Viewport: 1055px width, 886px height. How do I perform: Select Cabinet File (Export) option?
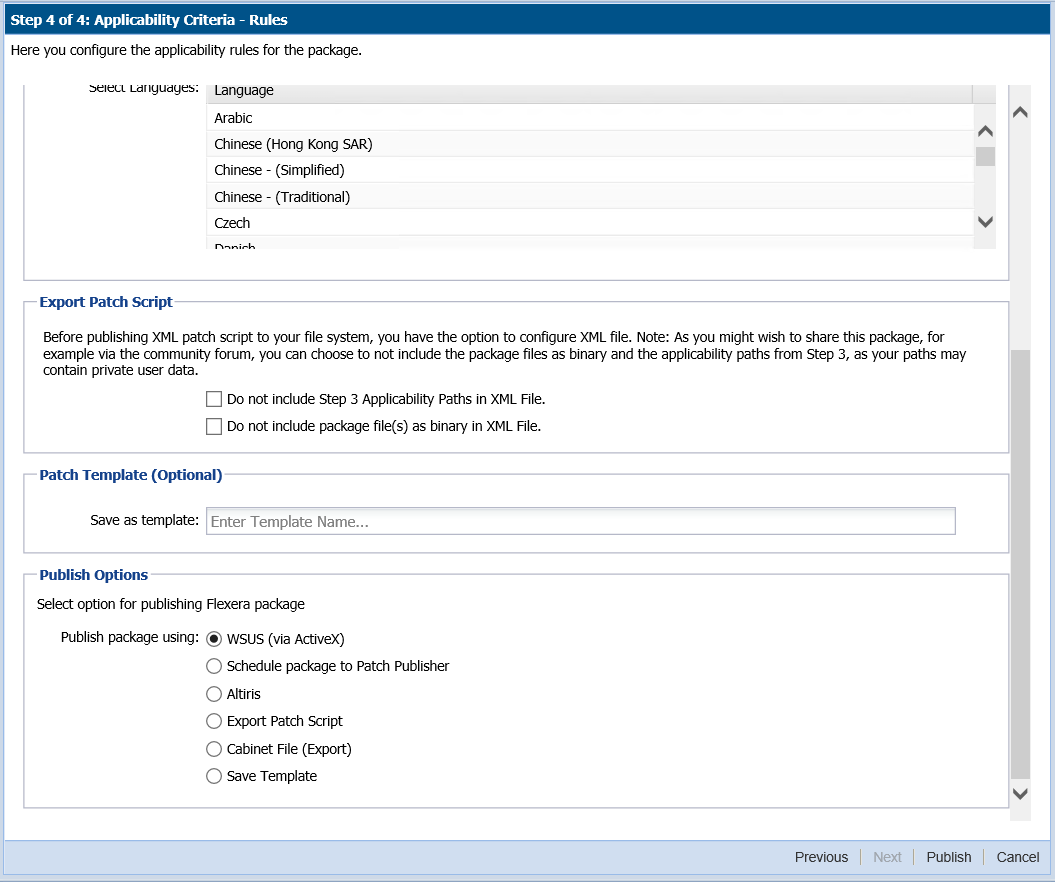(214, 749)
